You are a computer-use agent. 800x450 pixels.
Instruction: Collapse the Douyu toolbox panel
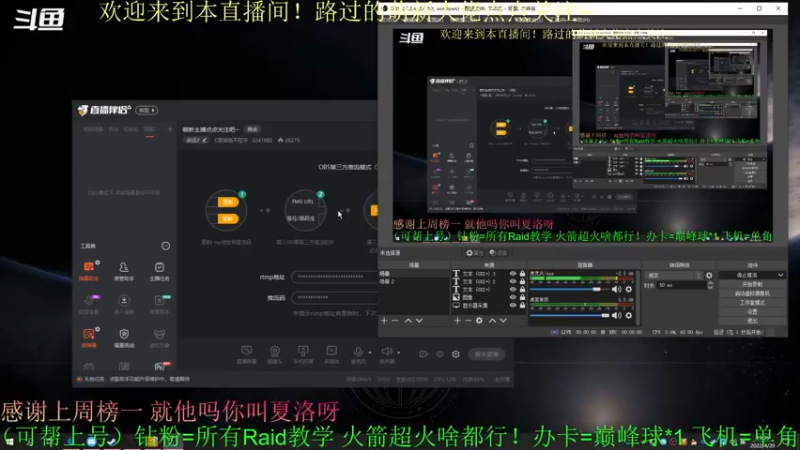166,246
